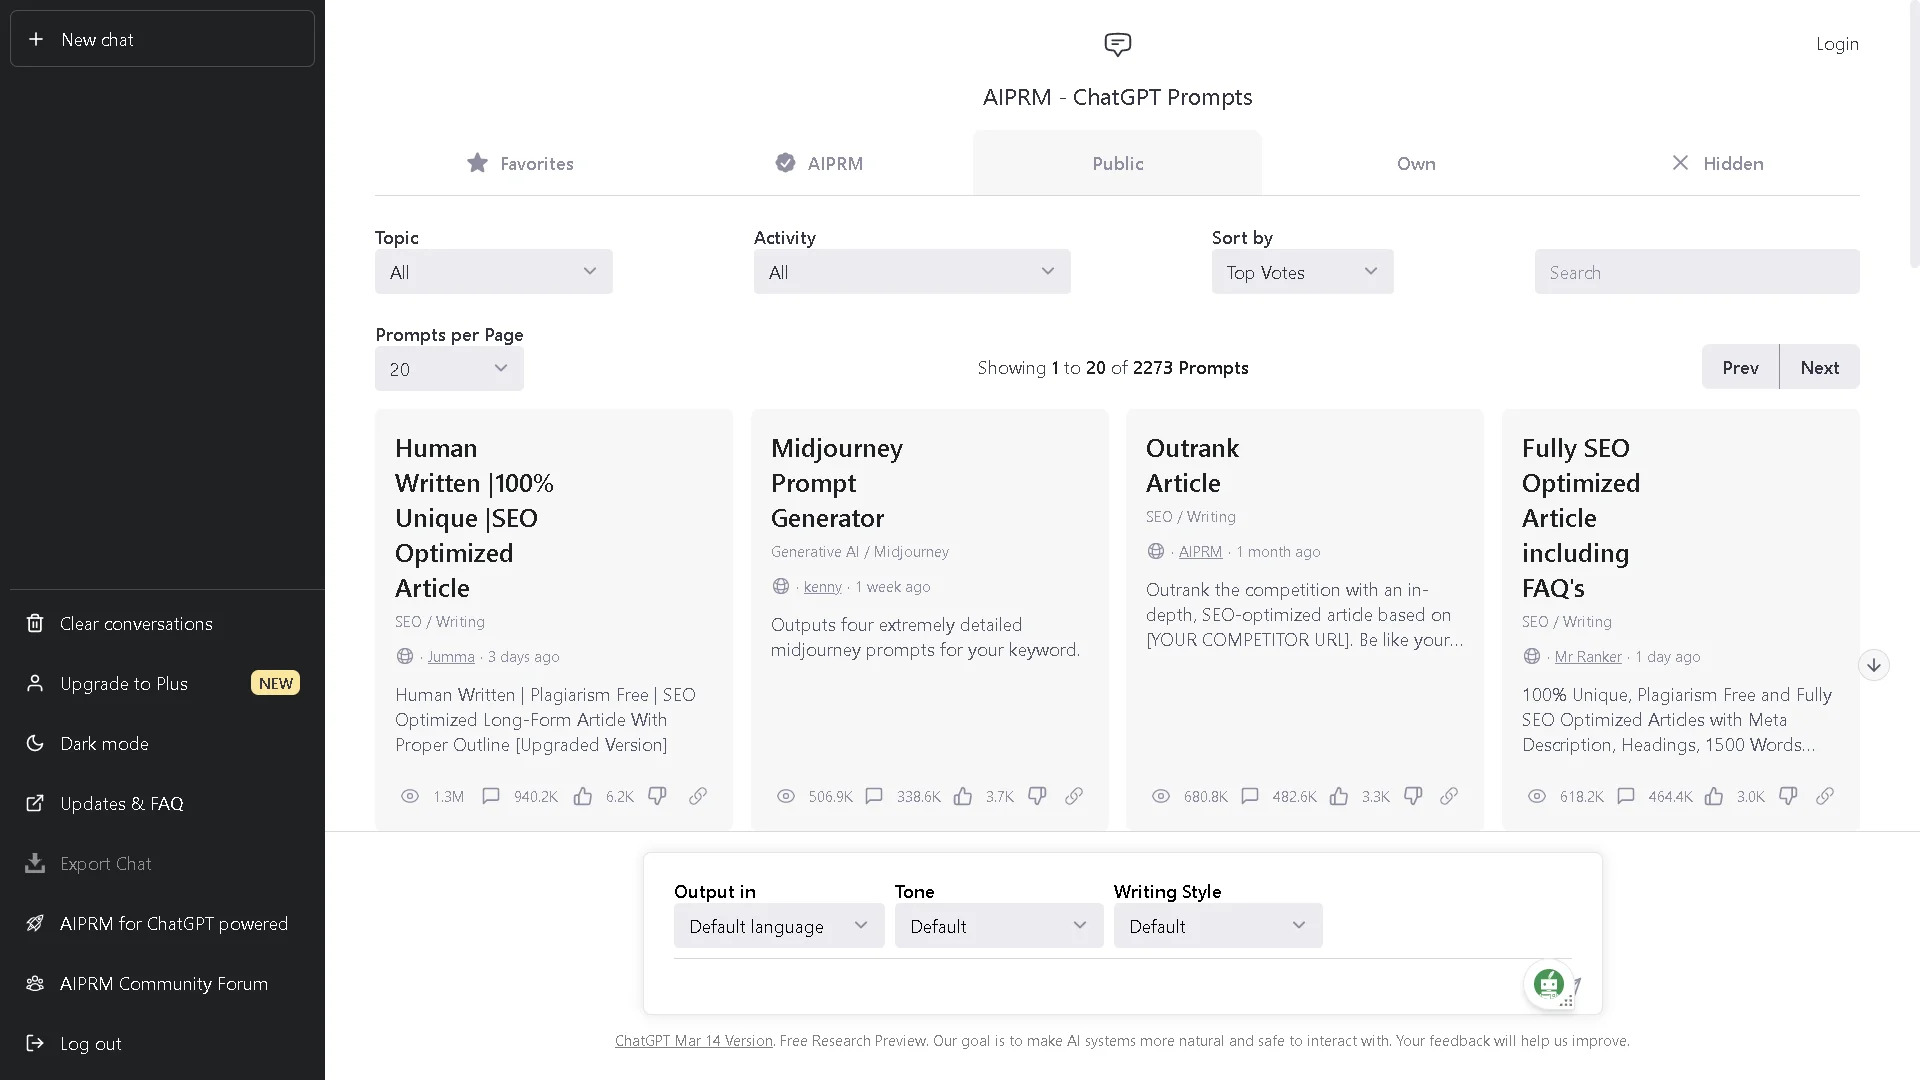Go to the Next page of prompts
This screenshot has height=1080, width=1920.
pyautogui.click(x=1820, y=367)
